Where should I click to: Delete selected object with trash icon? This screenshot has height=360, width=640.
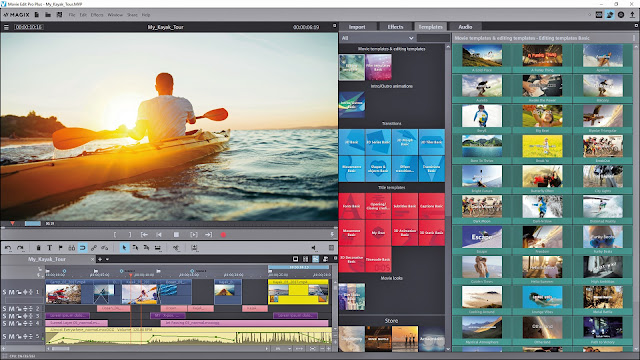38,248
